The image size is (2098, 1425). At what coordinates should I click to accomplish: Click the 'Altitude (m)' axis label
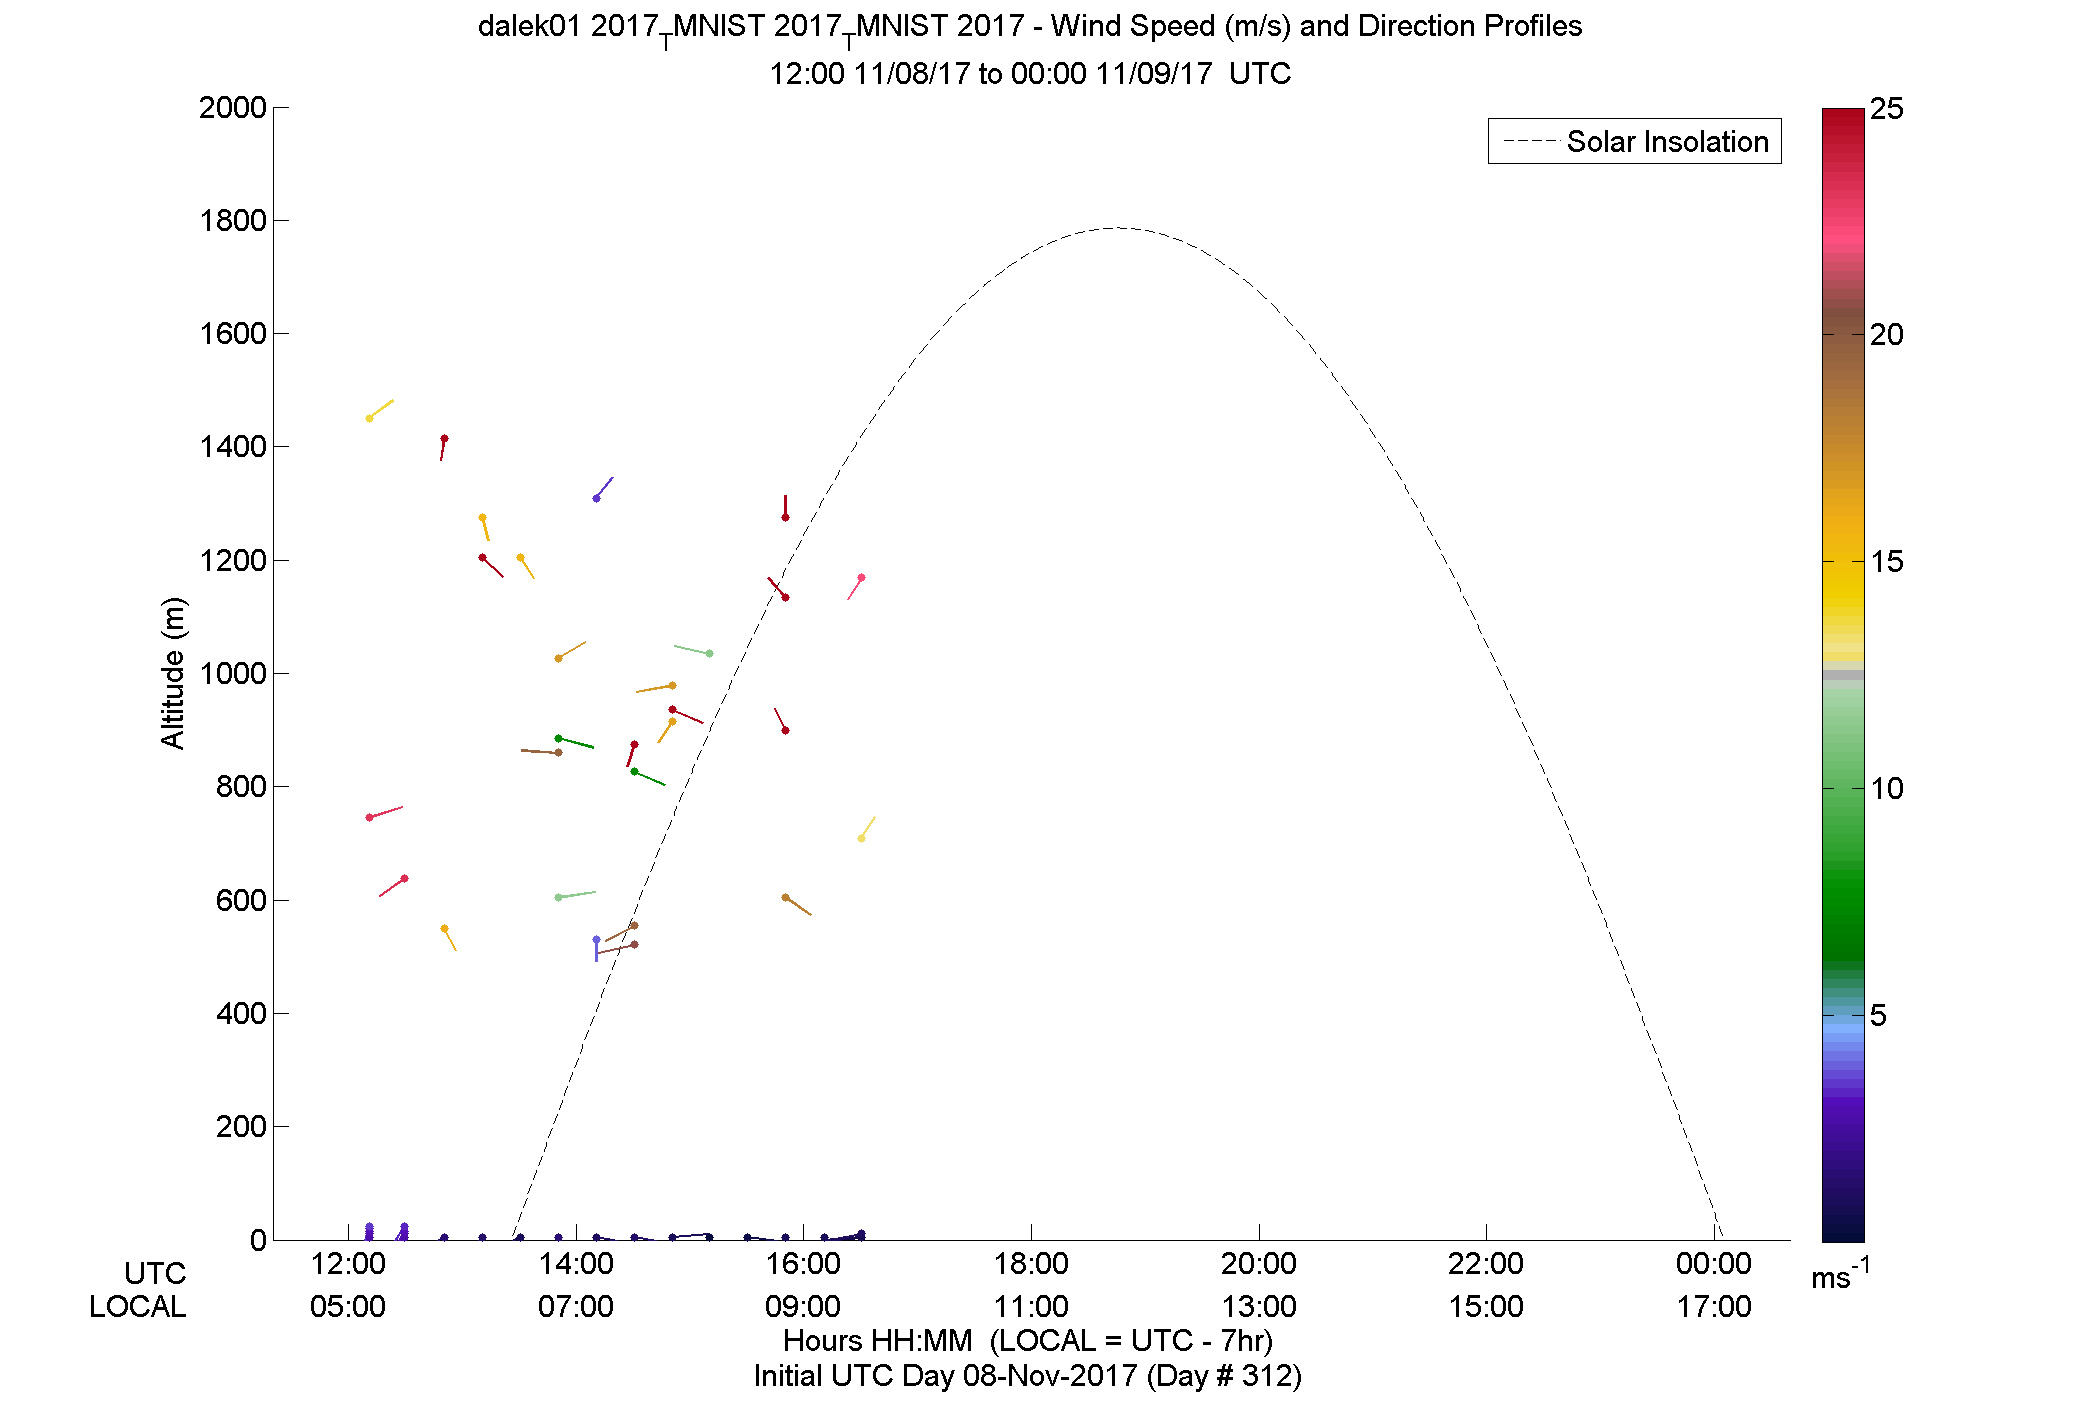tap(172, 672)
